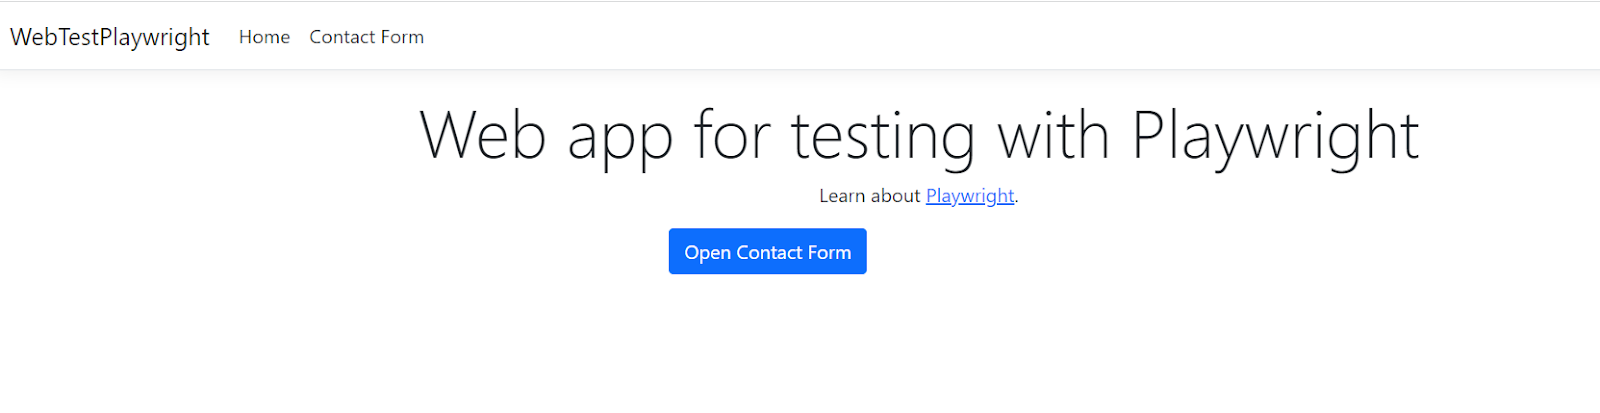Screen dimensions: 1600x413
Task: Select Home in the top navigation bar
Action: click(x=264, y=37)
